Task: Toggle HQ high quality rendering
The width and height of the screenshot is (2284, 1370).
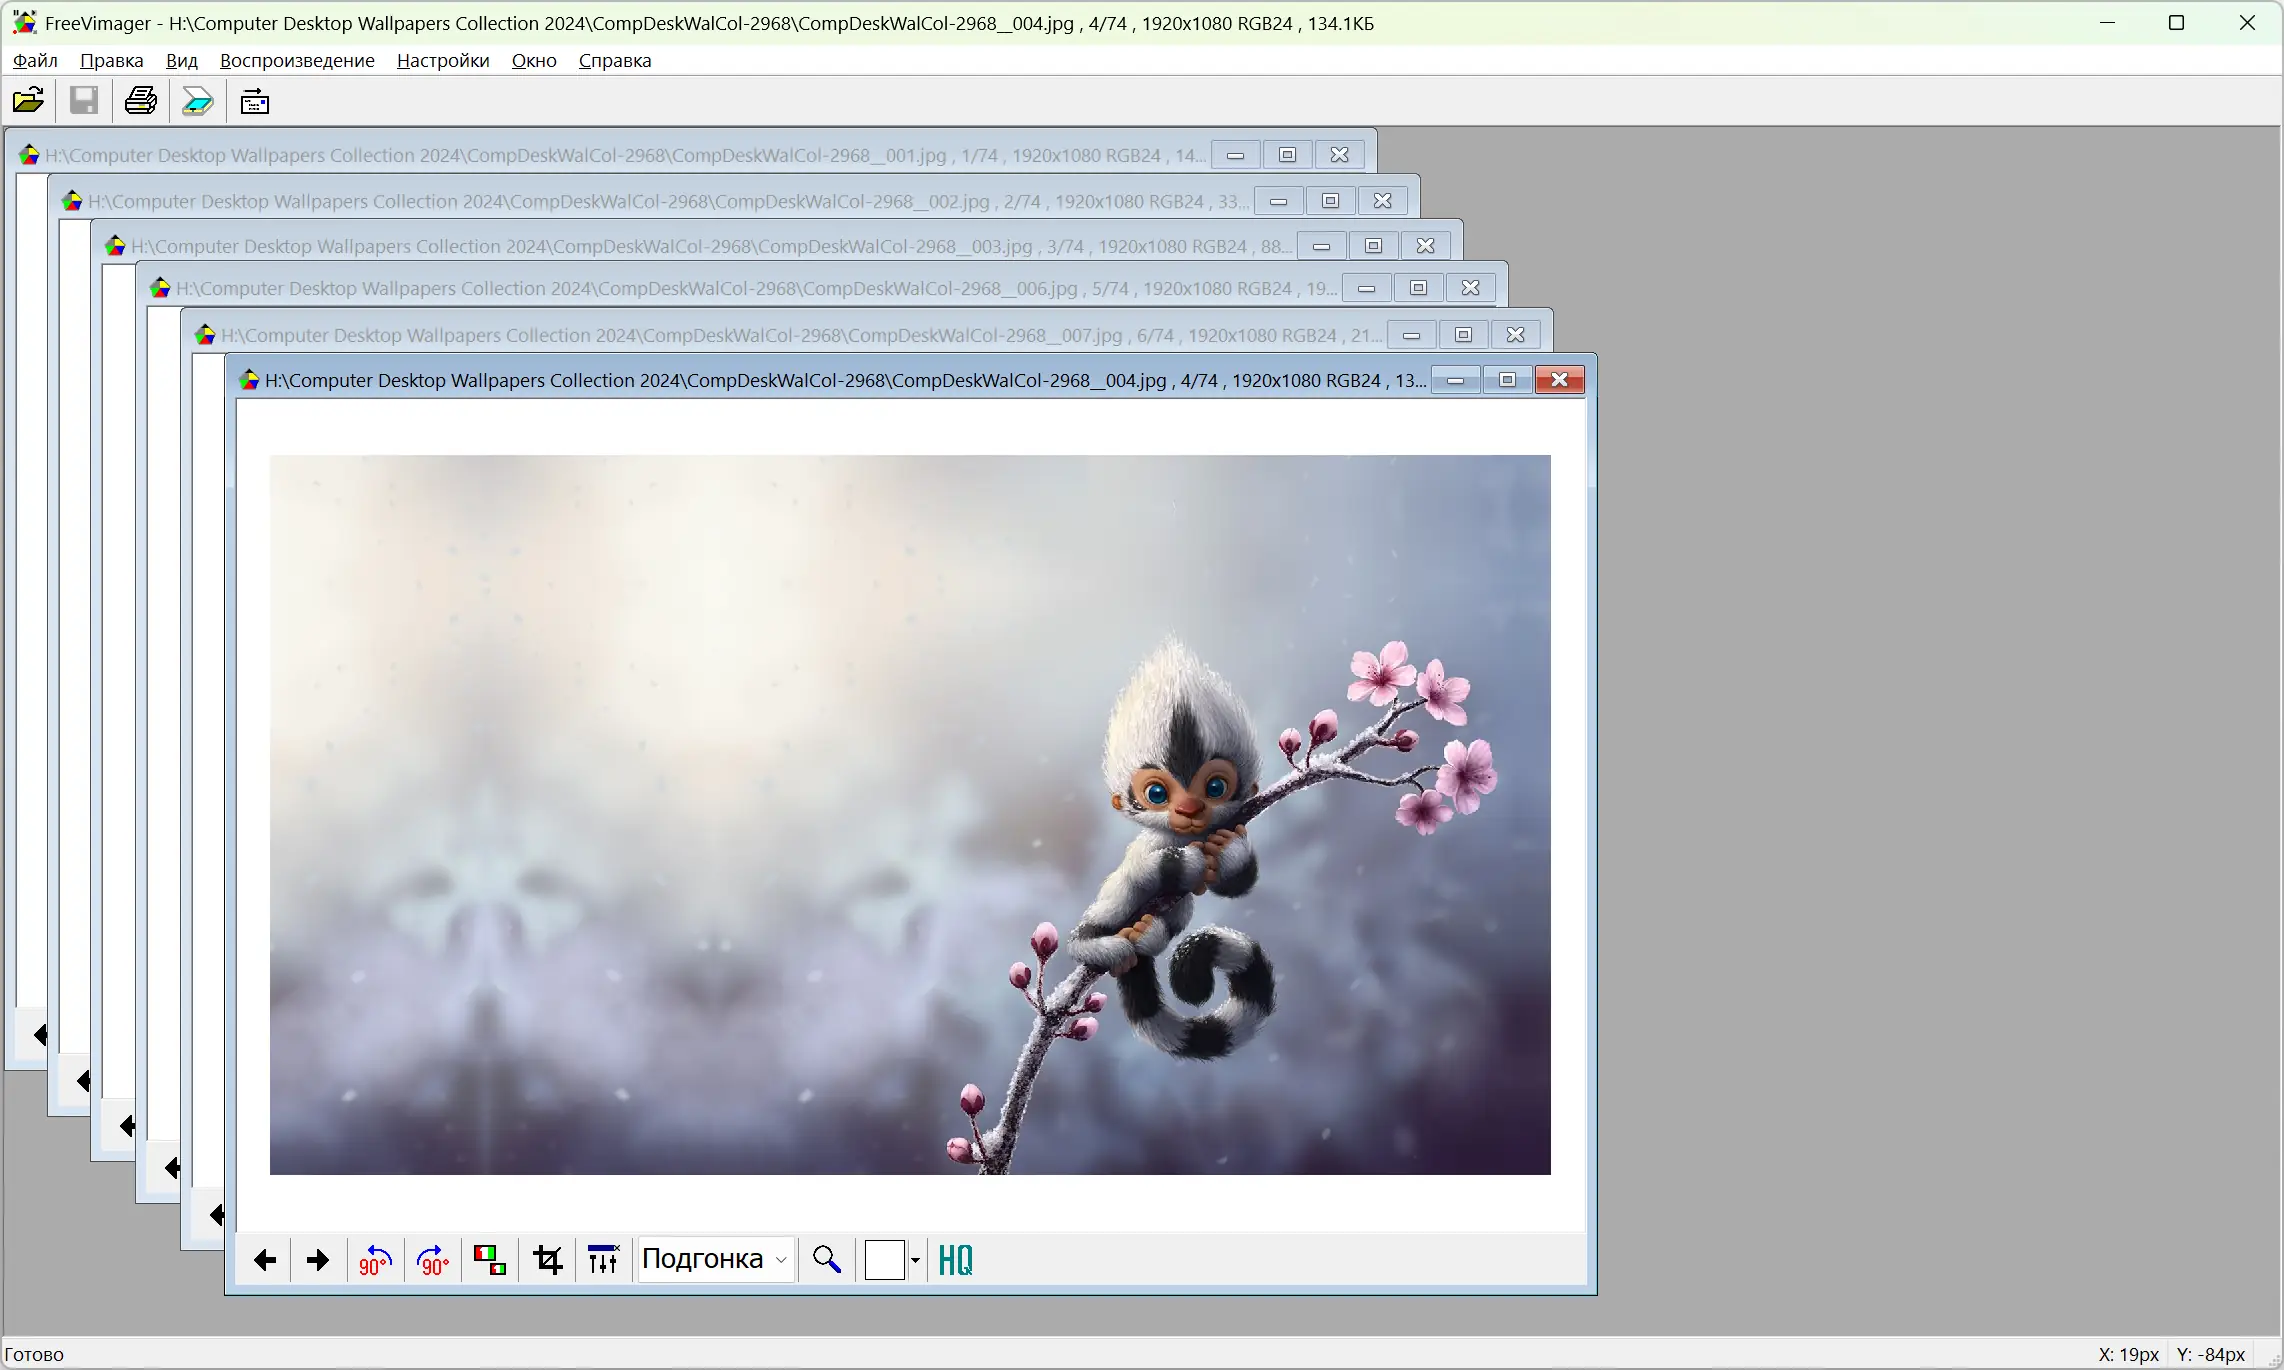Action: (956, 1260)
